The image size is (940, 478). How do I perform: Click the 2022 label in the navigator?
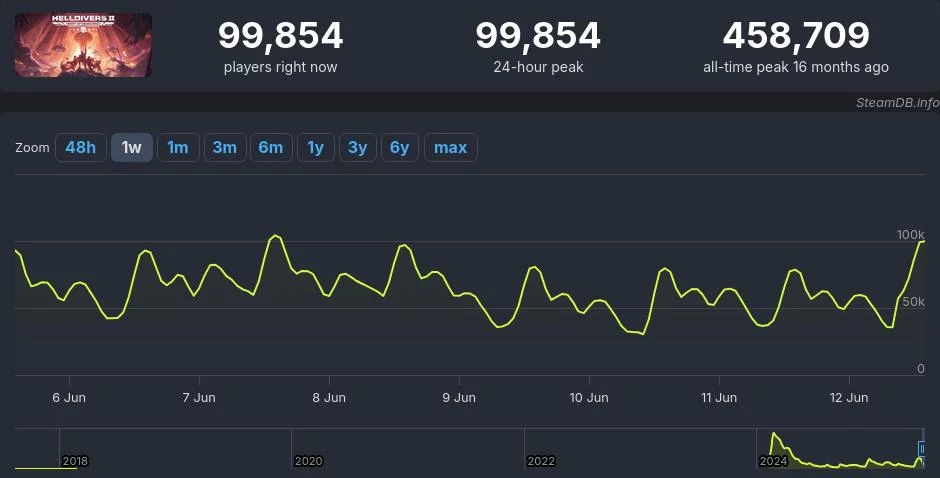(541, 461)
